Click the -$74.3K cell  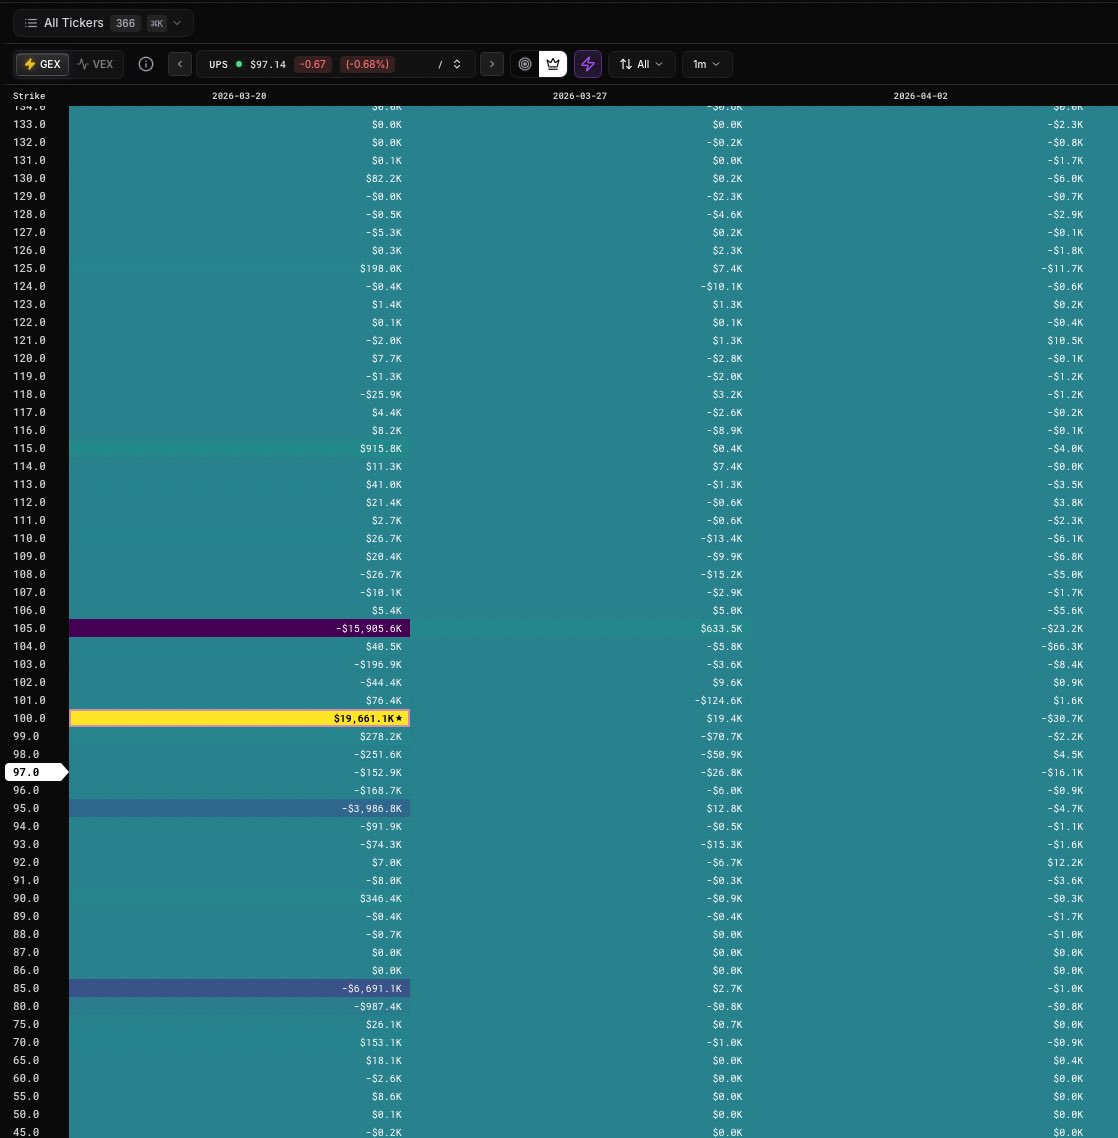coord(240,844)
